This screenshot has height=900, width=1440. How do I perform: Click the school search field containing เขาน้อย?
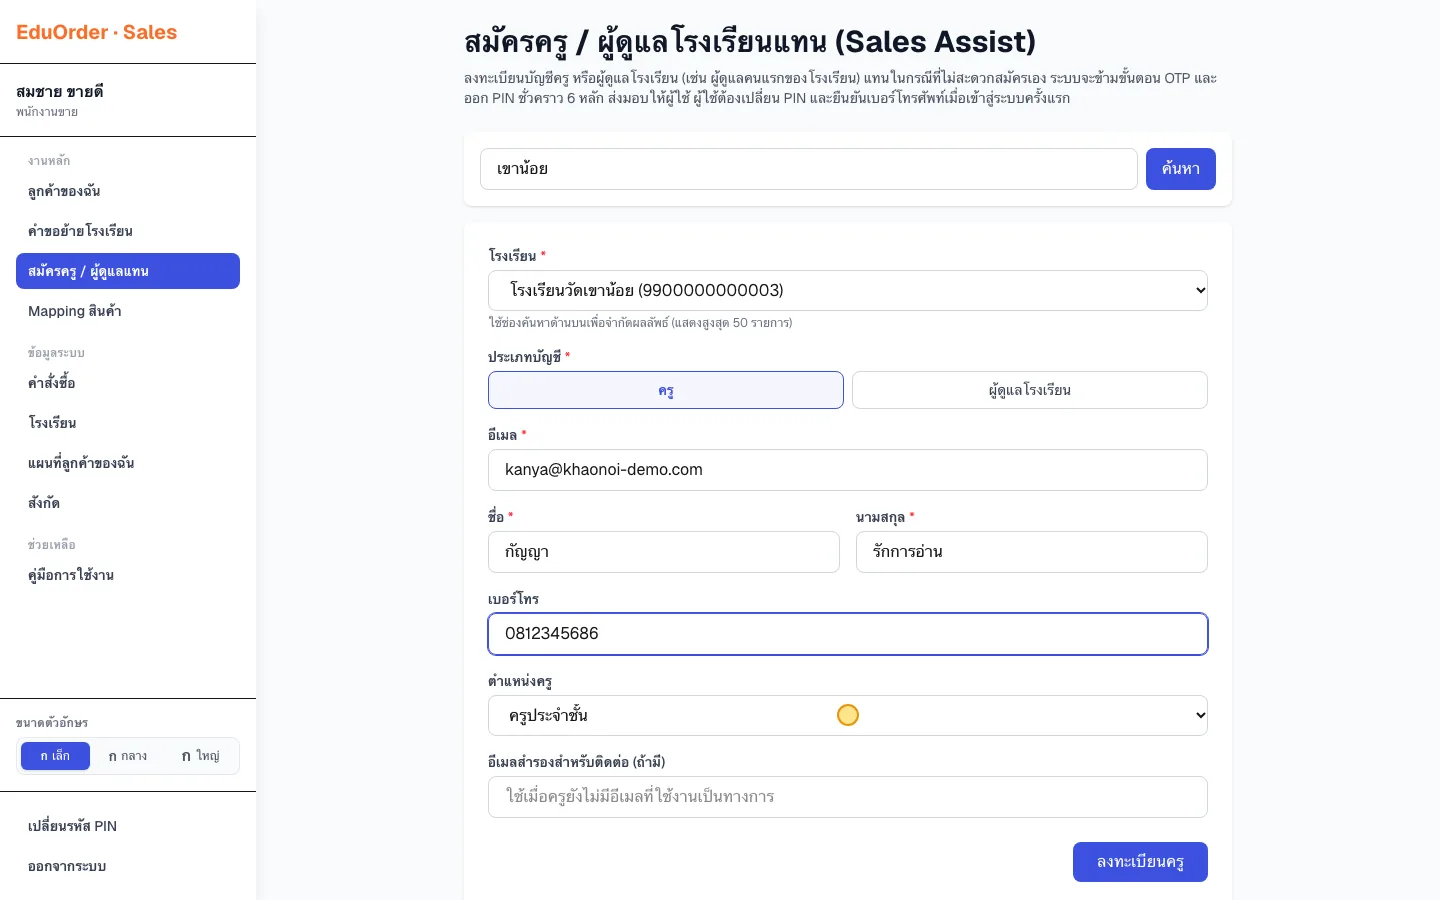[x=809, y=169]
